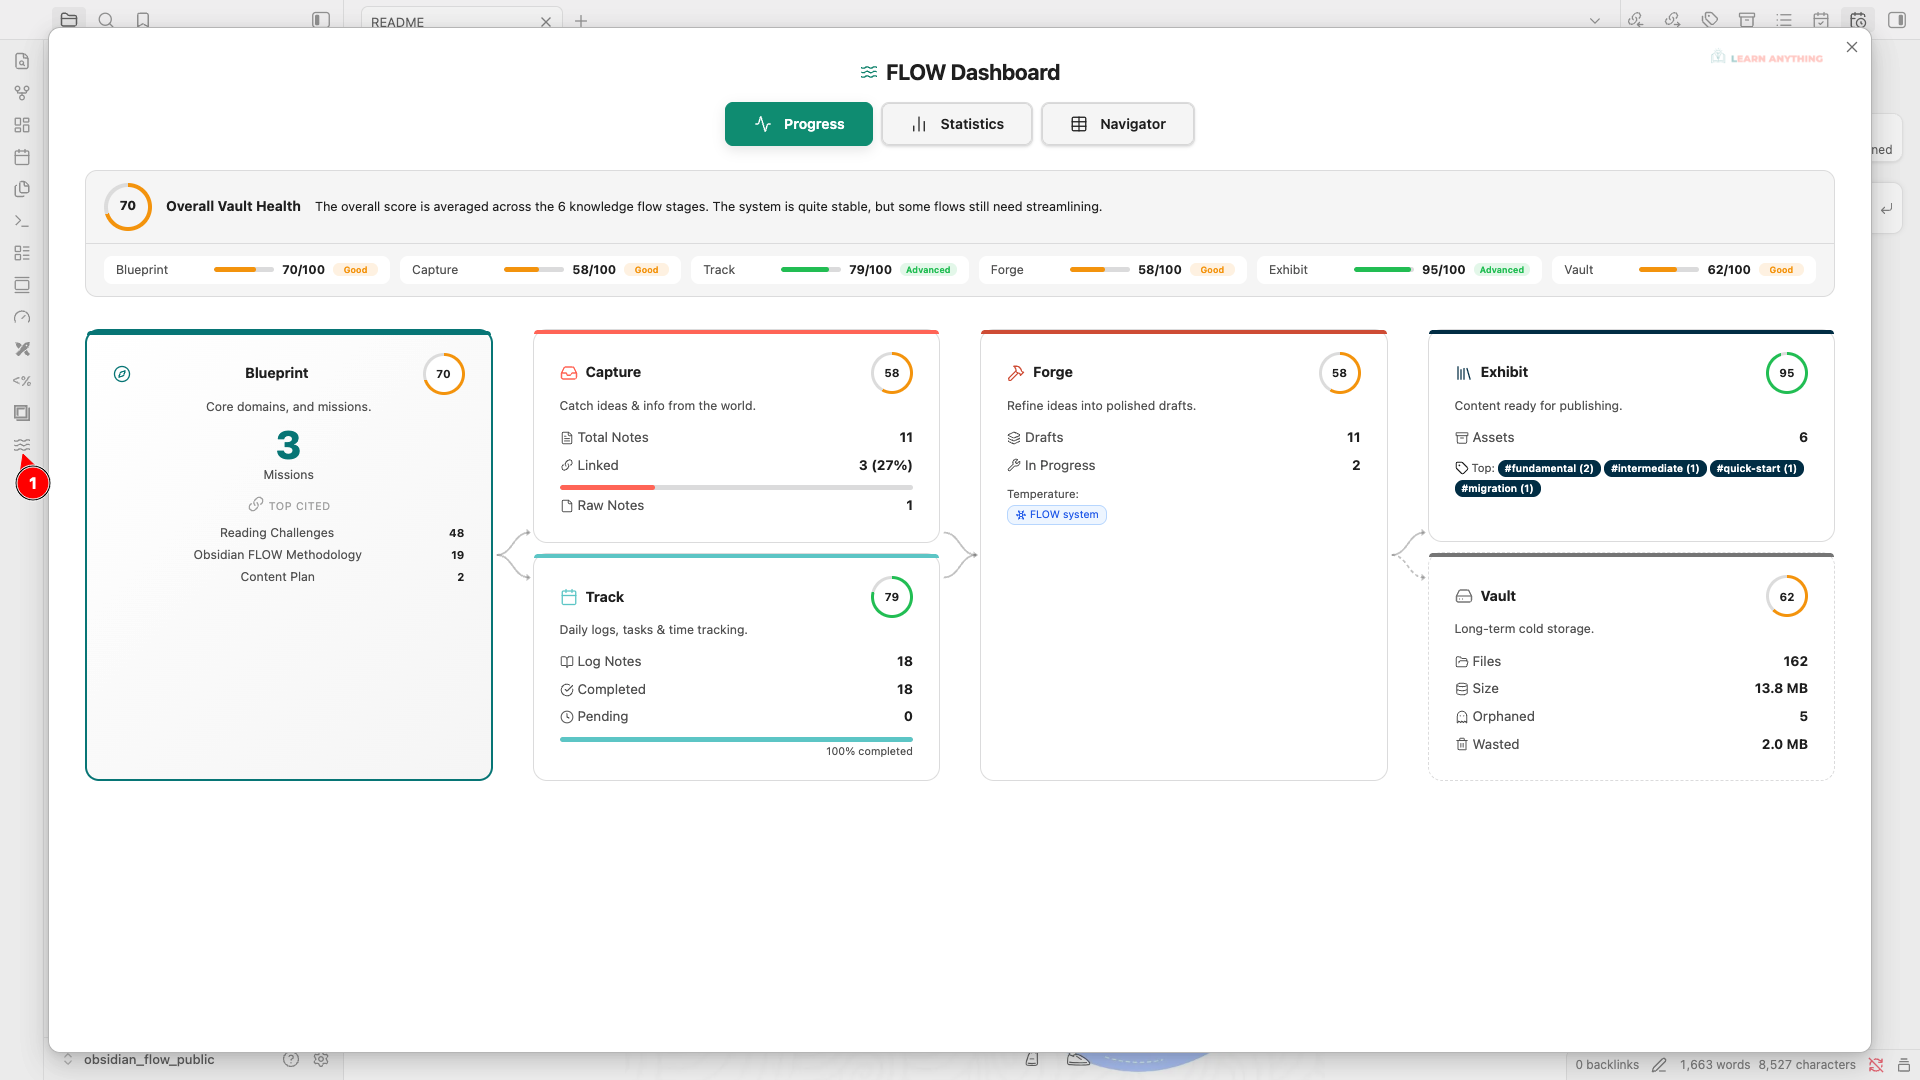Toggle the calendar-clock review panel

pos(1856,19)
